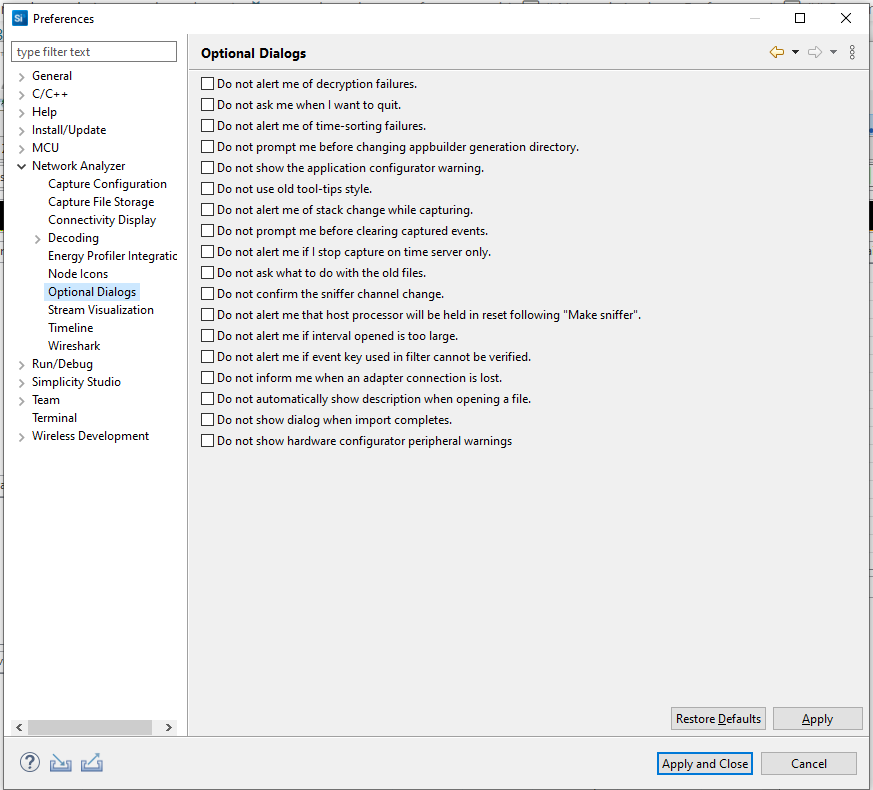
Task: Click the Simplicity Studio icon in the title bar
Action: point(19,18)
